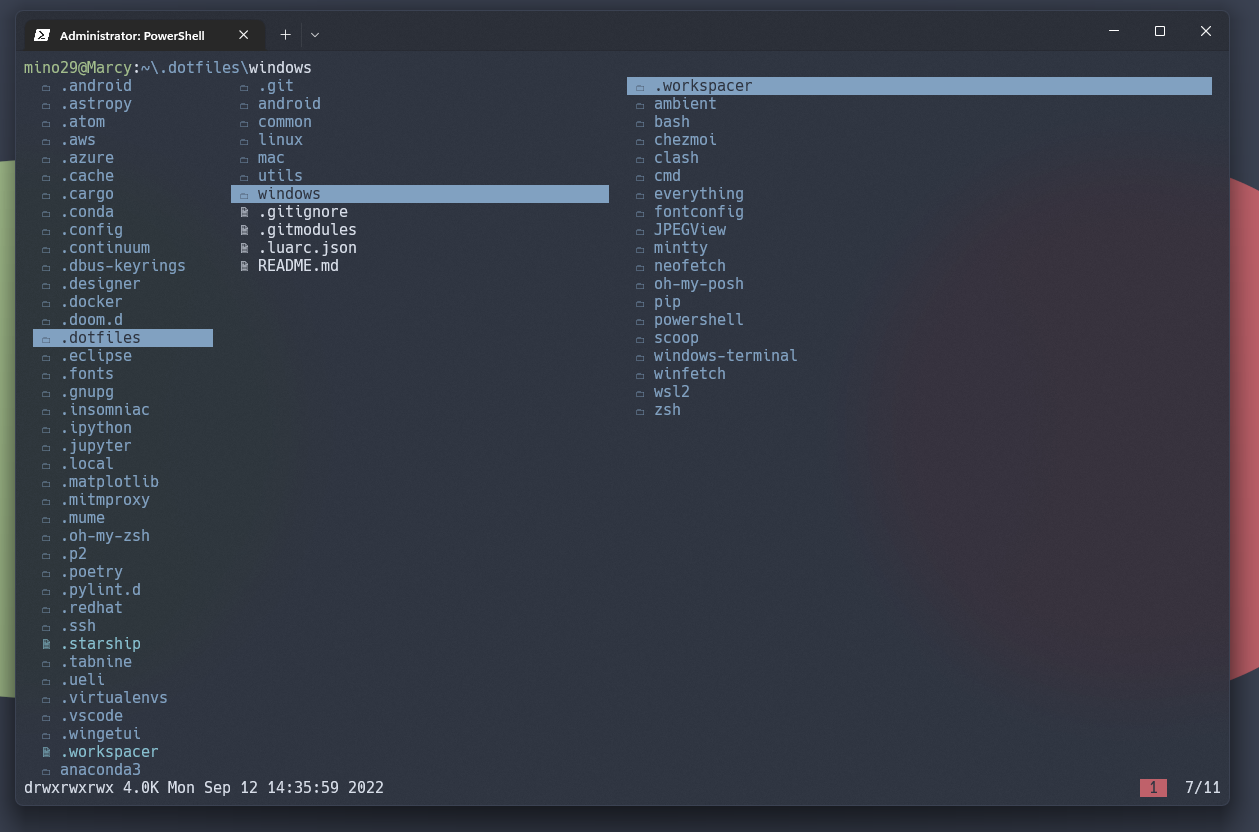Click the folder icon beside .git
Viewport: 1259px width, 832px height.
[244, 87]
